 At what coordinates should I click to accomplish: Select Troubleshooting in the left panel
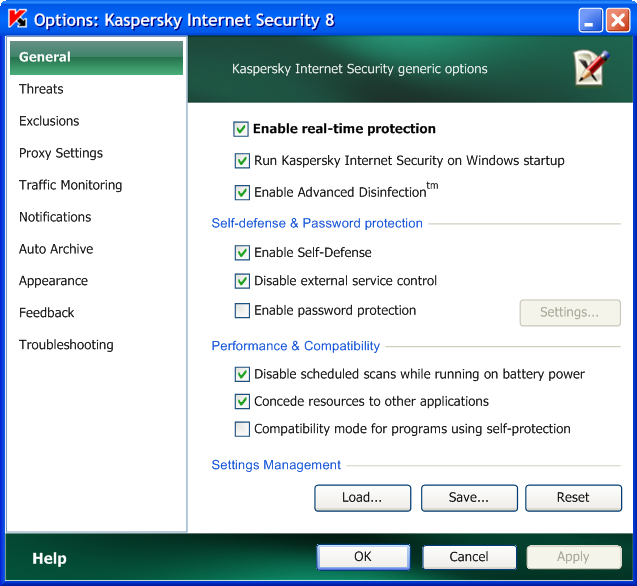[x=66, y=345]
